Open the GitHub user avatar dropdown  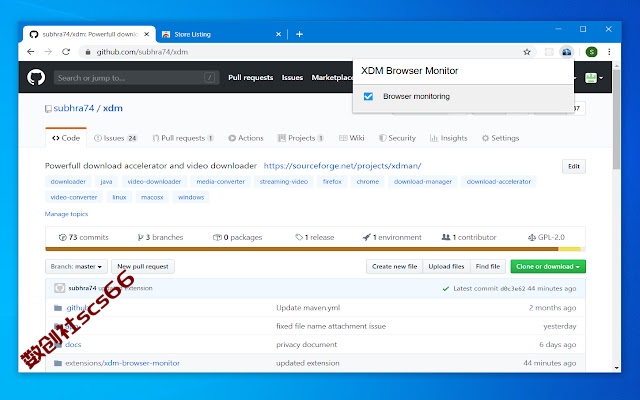[x=593, y=78]
